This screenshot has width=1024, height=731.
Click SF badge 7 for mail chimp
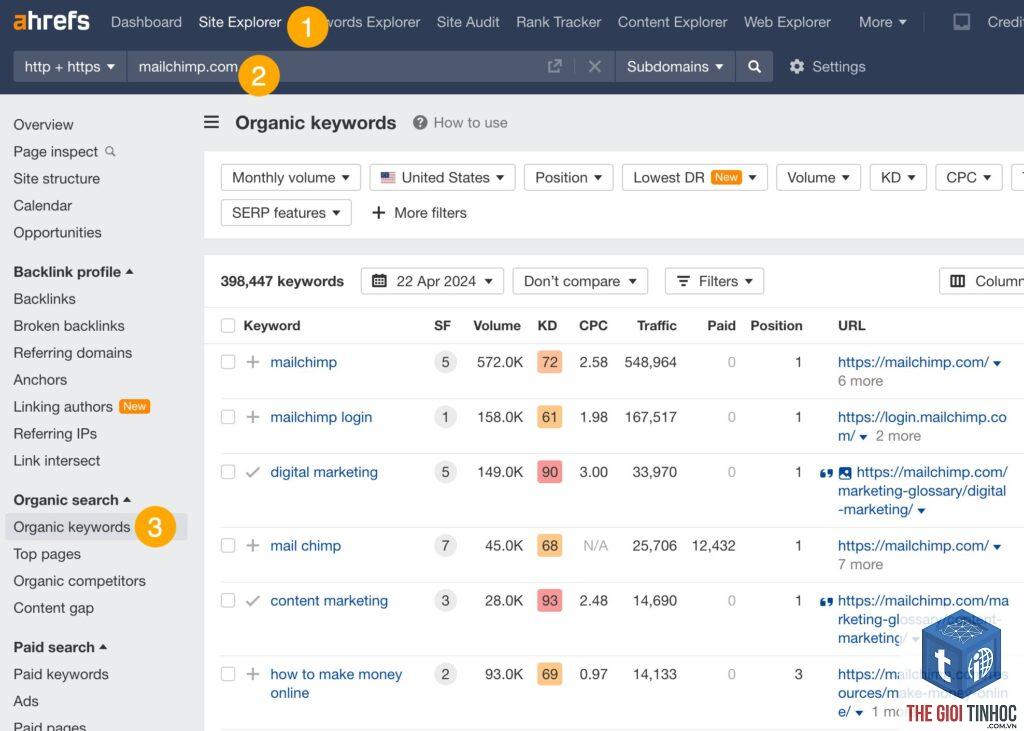click(445, 545)
